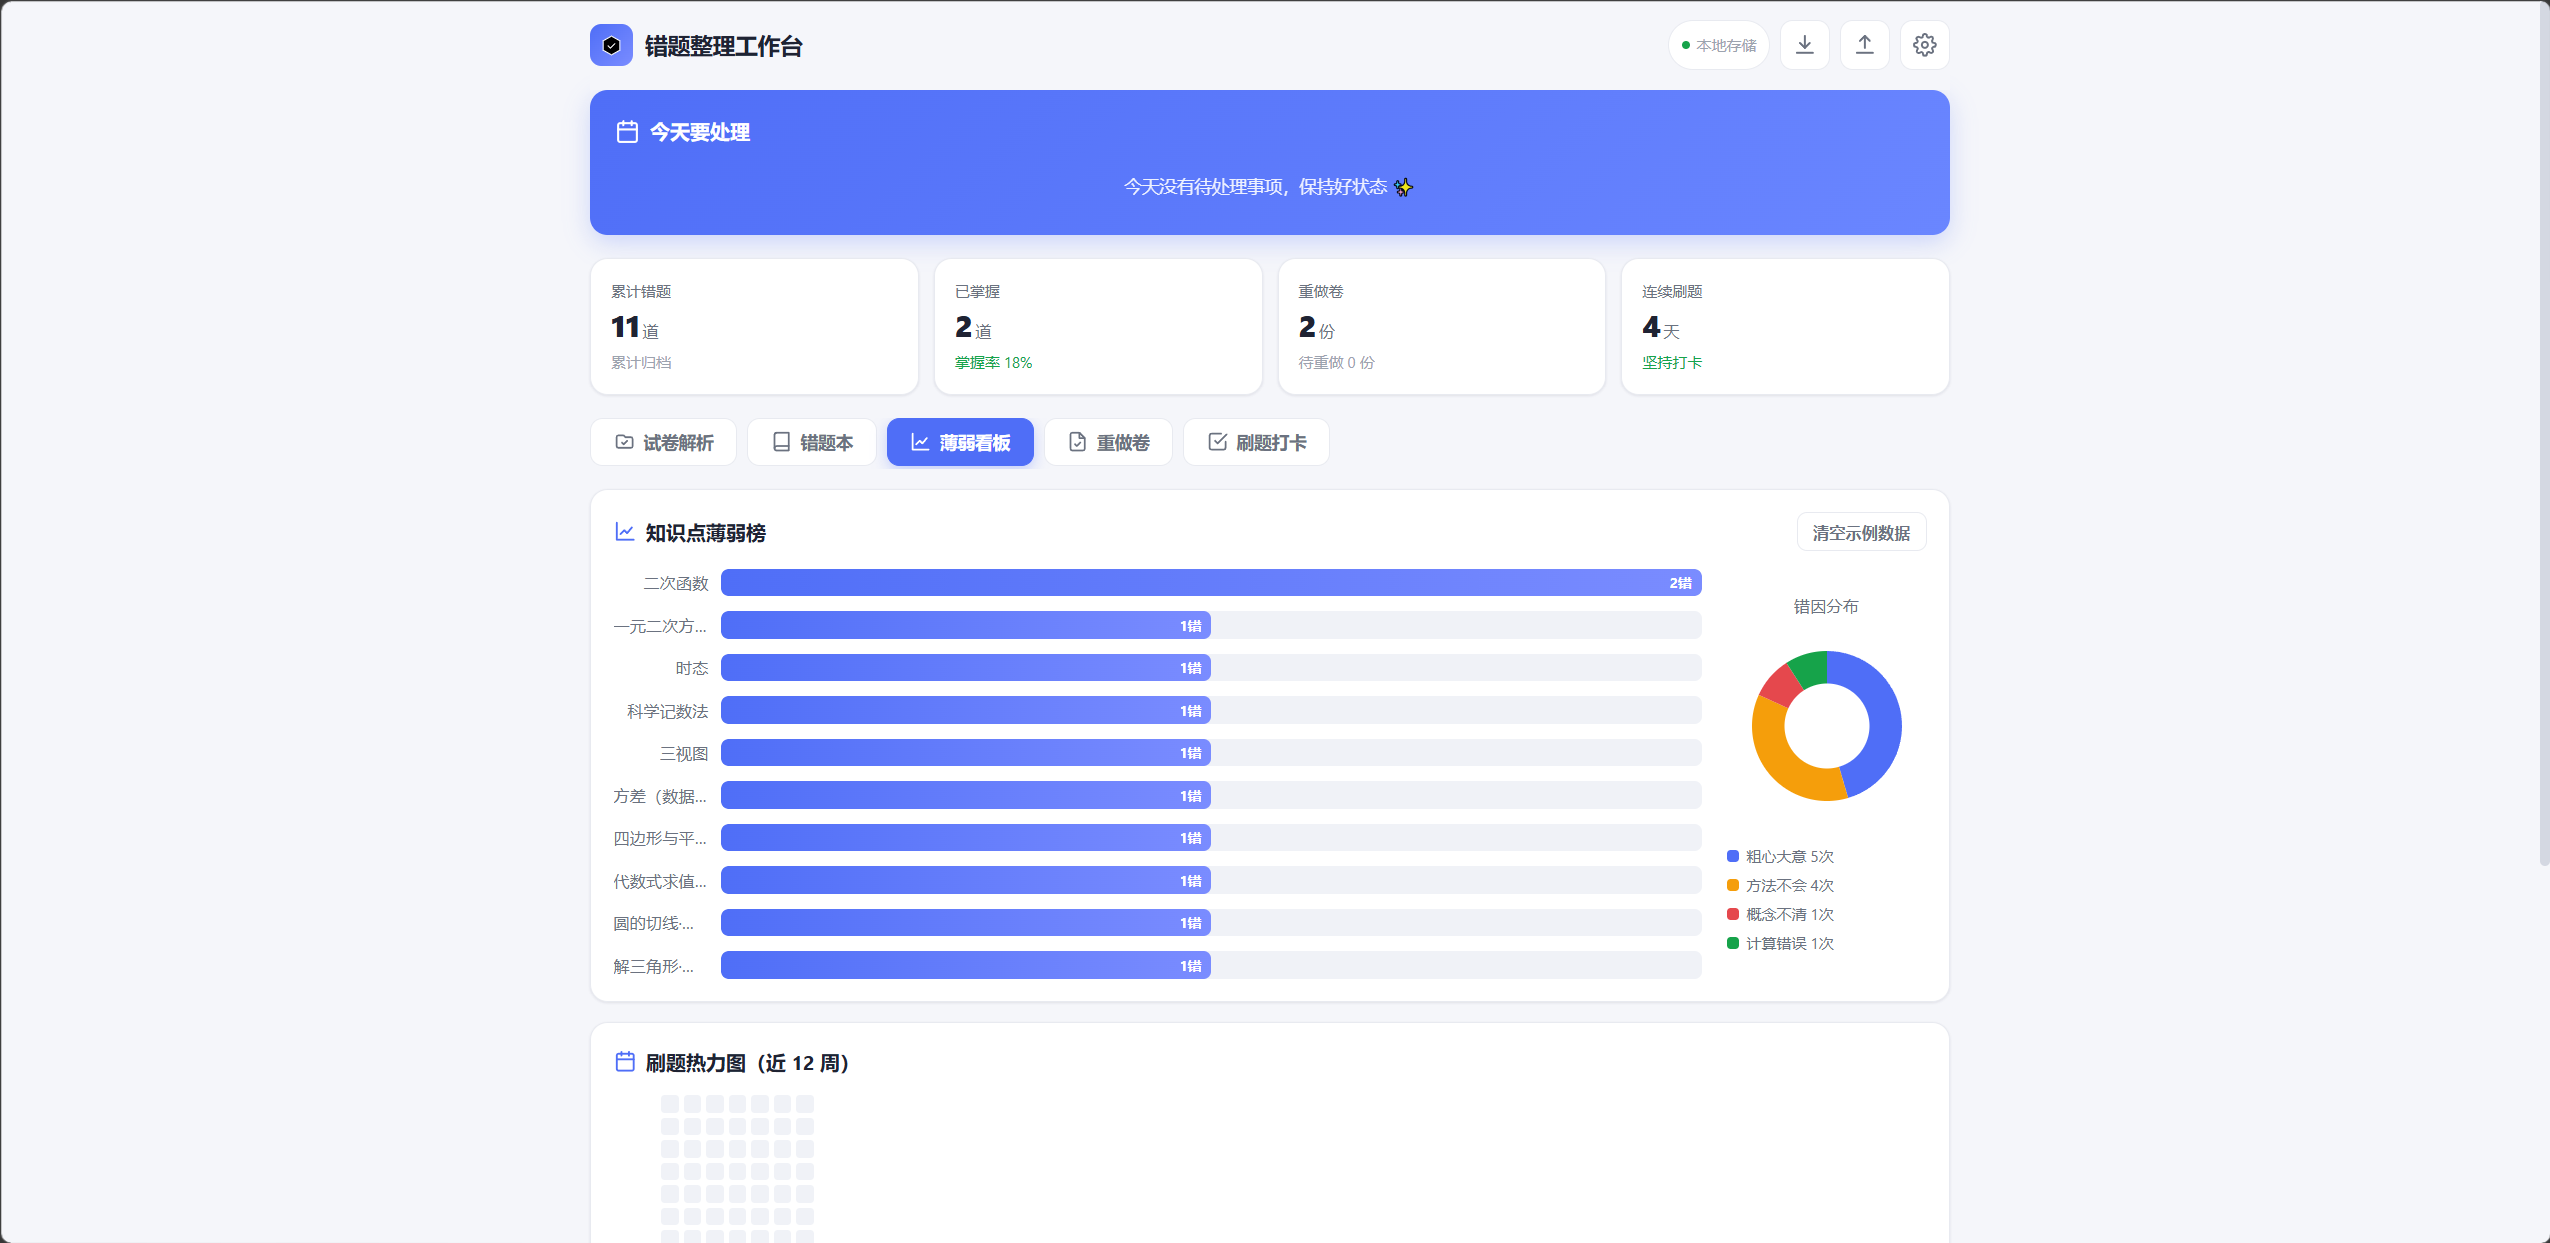2550x1243 pixels.
Task: Click the 时态 progress bar
Action: point(1211,668)
